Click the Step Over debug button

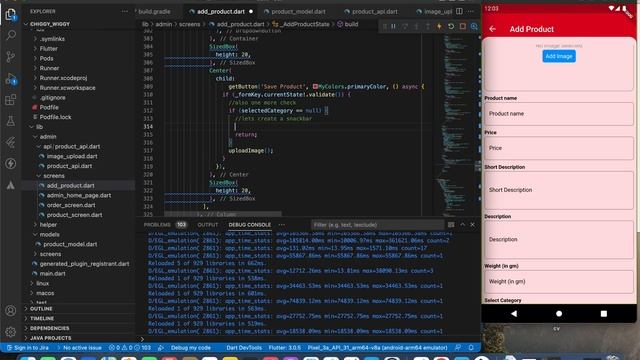click(x=405, y=26)
